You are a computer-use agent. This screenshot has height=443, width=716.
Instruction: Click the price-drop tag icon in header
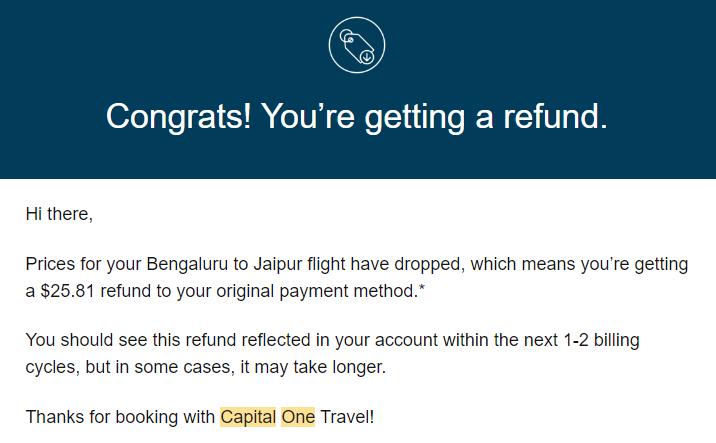[x=357, y=45]
